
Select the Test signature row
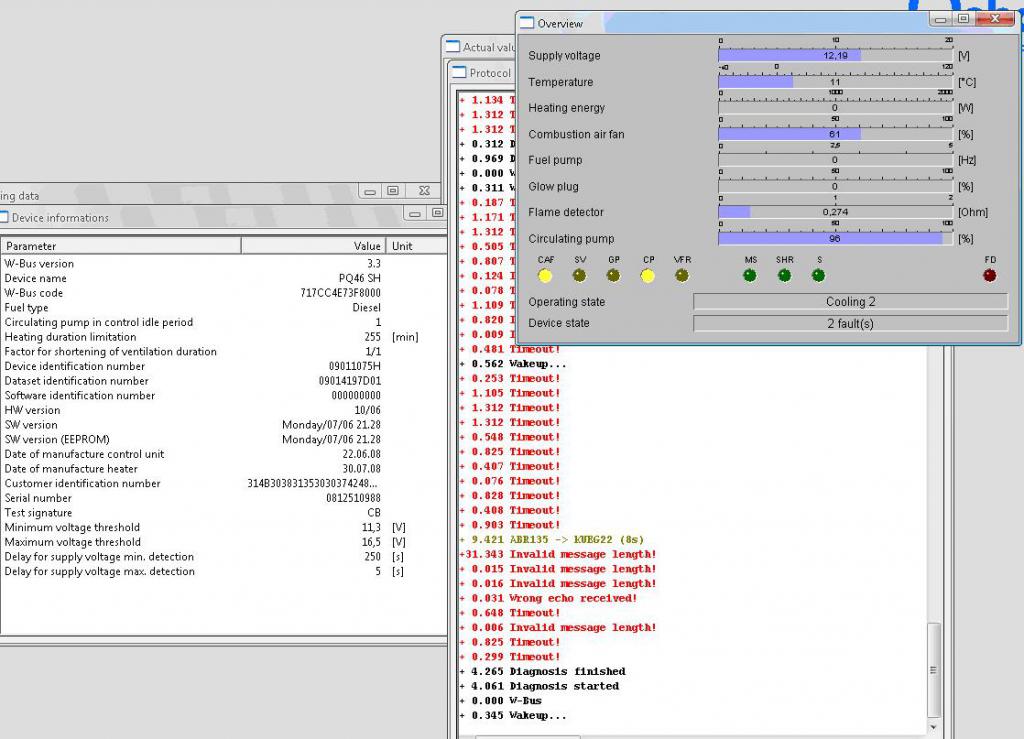pos(223,512)
